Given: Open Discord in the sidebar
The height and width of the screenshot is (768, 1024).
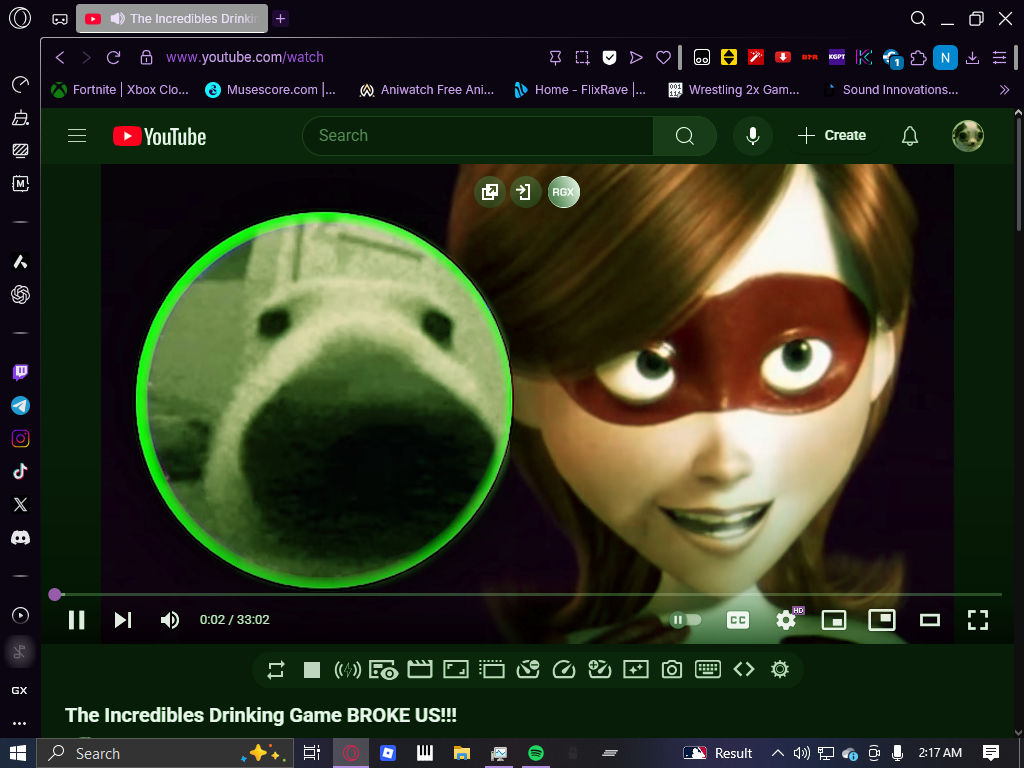Looking at the screenshot, I should [x=20, y=537].
